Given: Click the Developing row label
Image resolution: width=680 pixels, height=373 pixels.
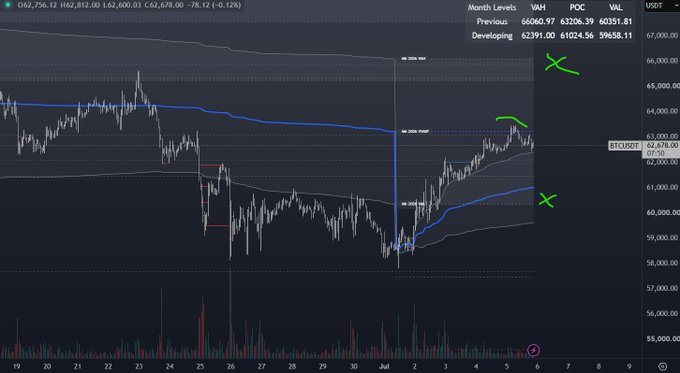Looking at the screenshot, I should coord(492,36).
